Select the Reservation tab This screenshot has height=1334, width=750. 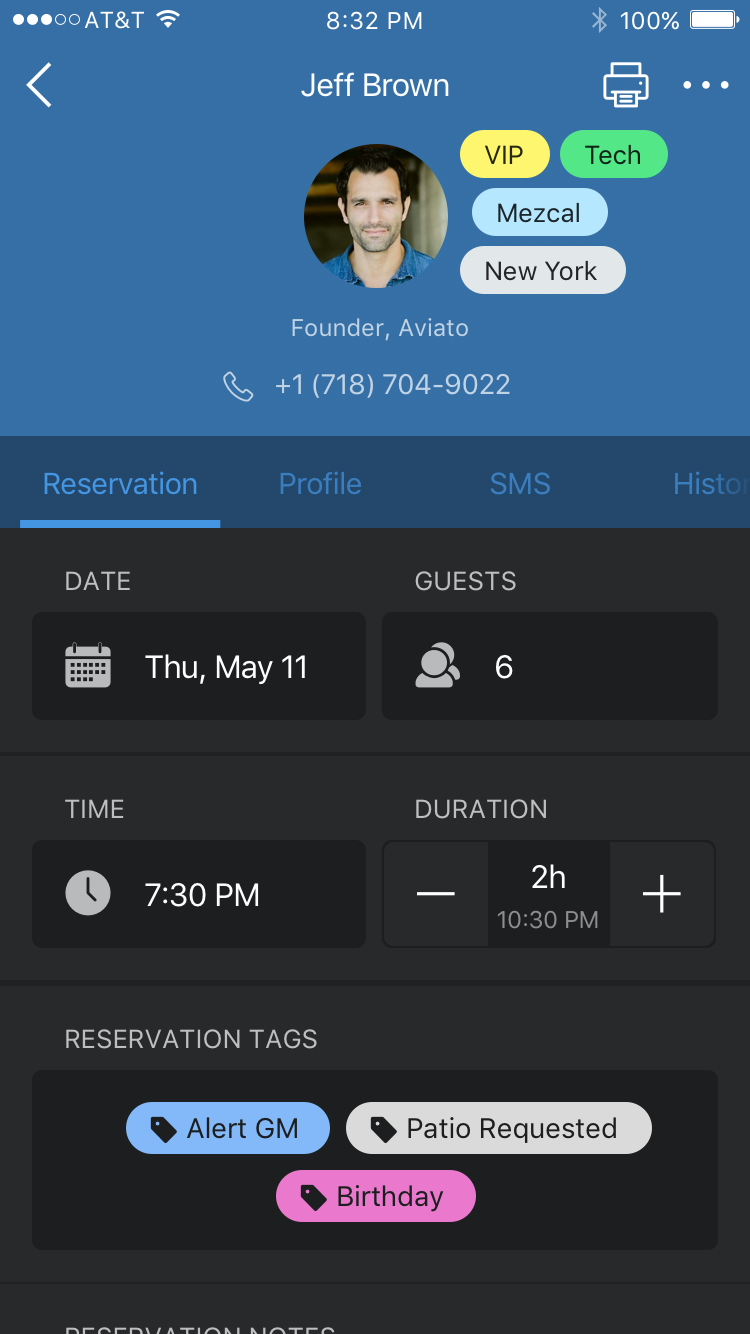click(120, 484)
